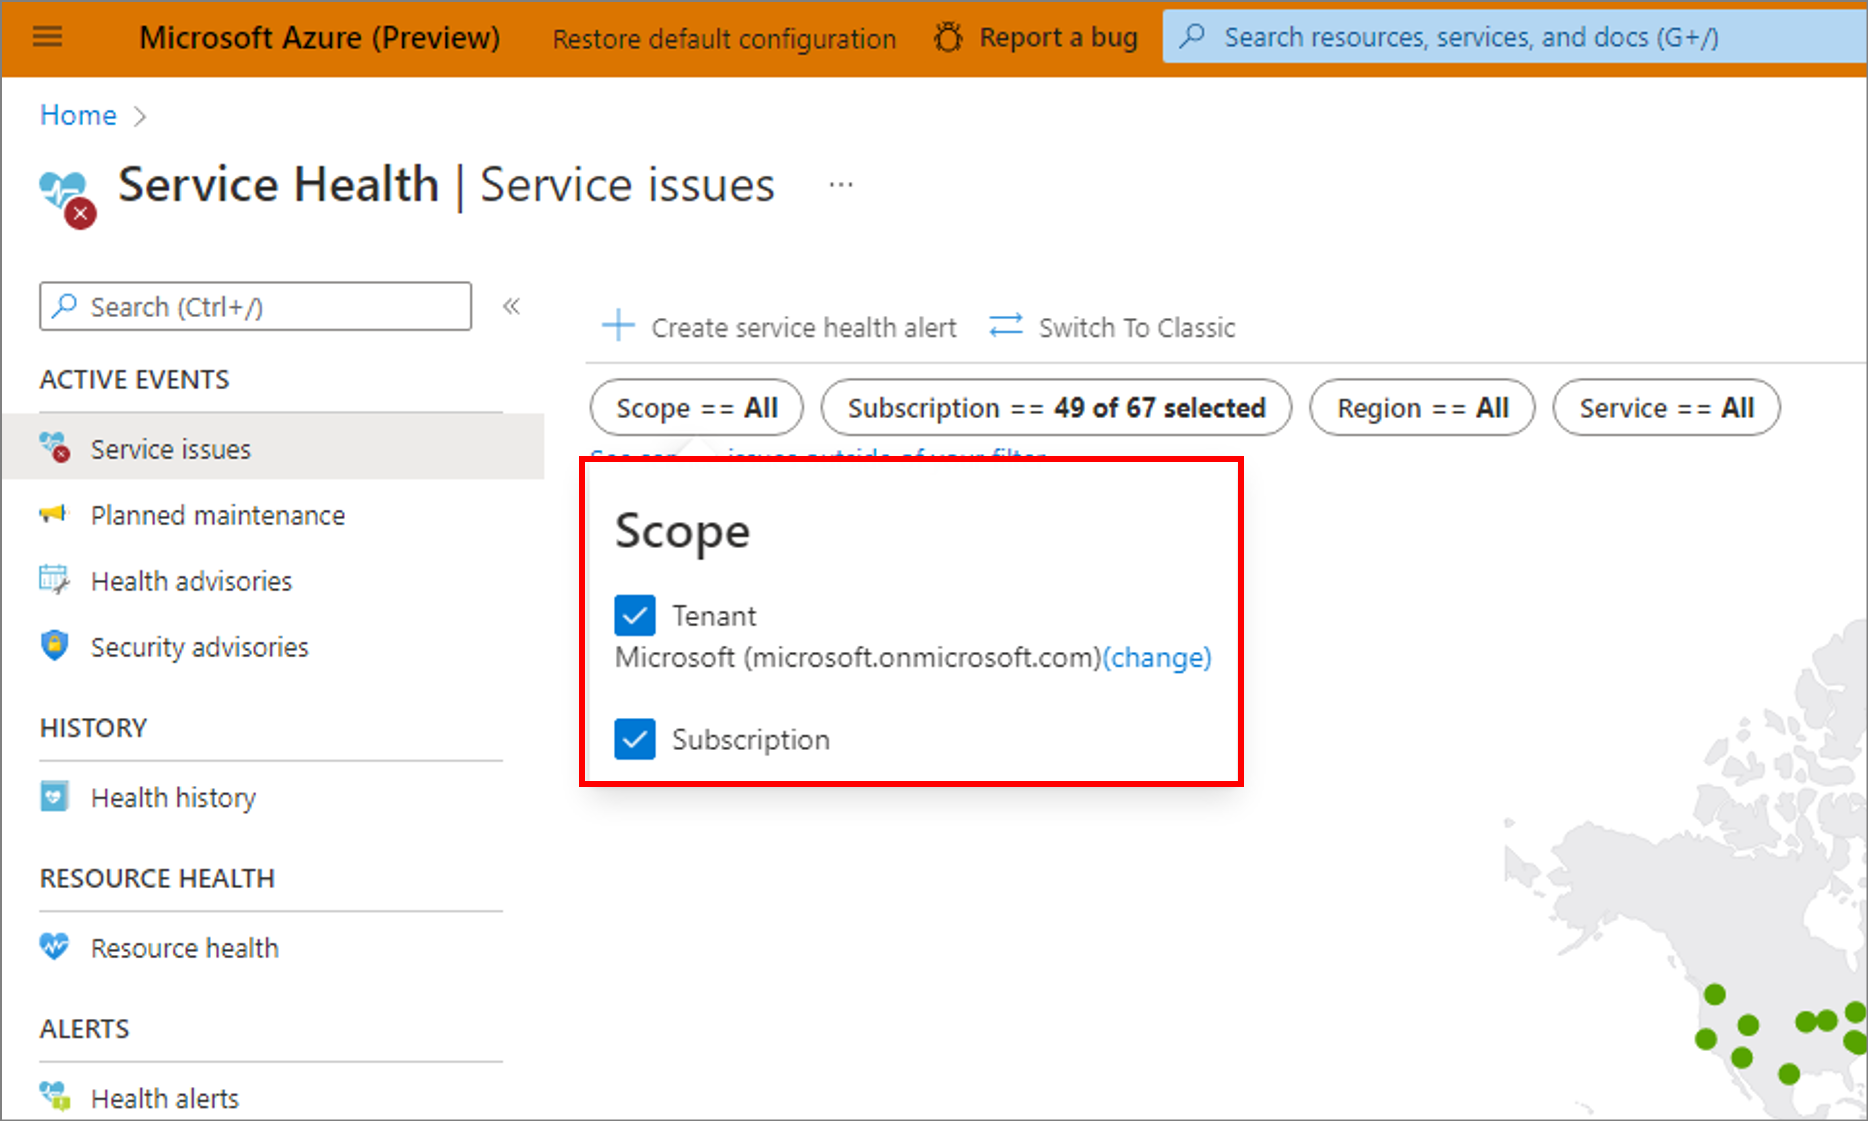Open the ellipsis more options menu
The image size is (1868, 1121).
pyautogui.click(x=841, y=185)
